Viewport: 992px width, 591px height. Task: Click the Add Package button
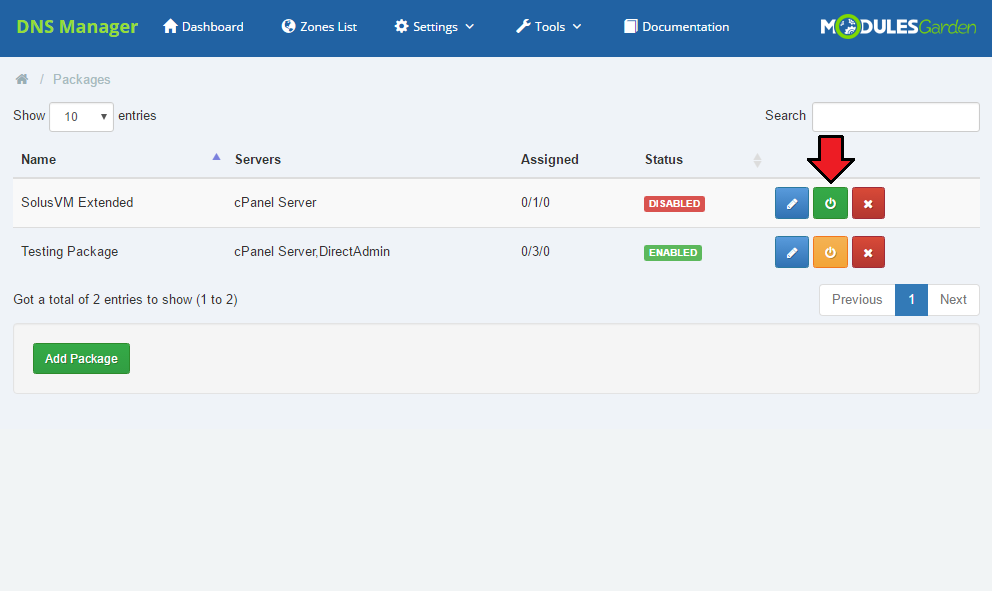pos(82,359)
